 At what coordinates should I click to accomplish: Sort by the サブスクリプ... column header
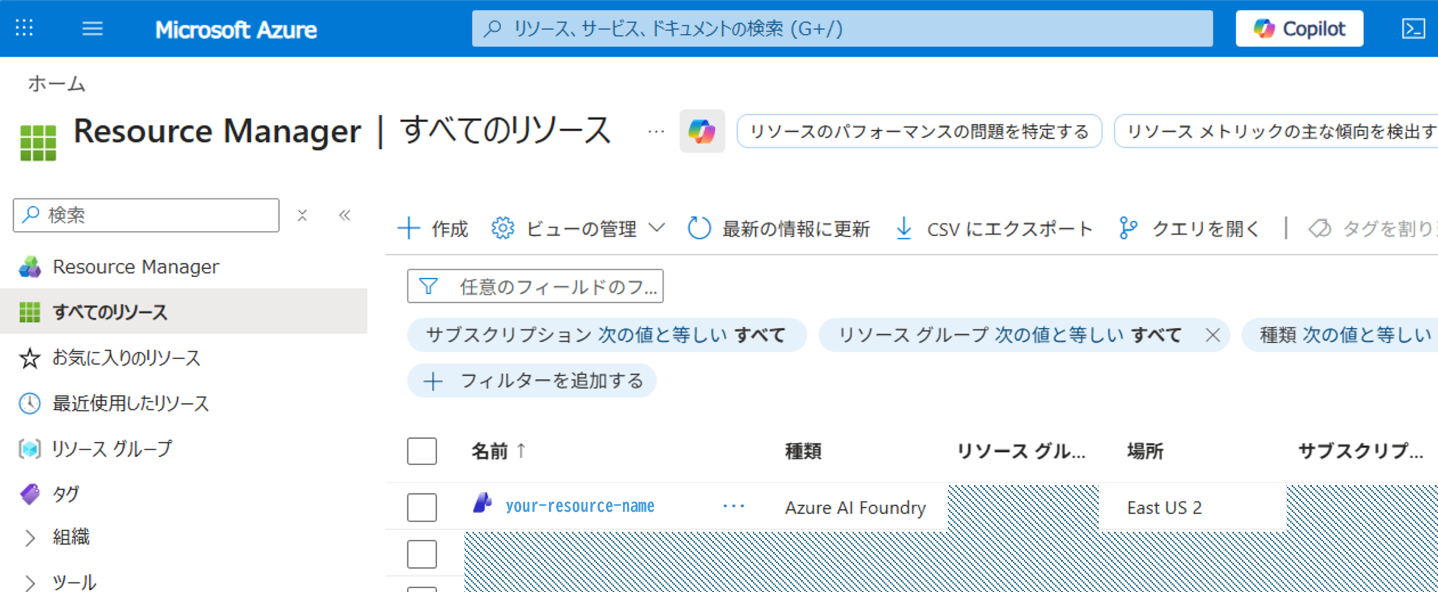[1360, 452]
